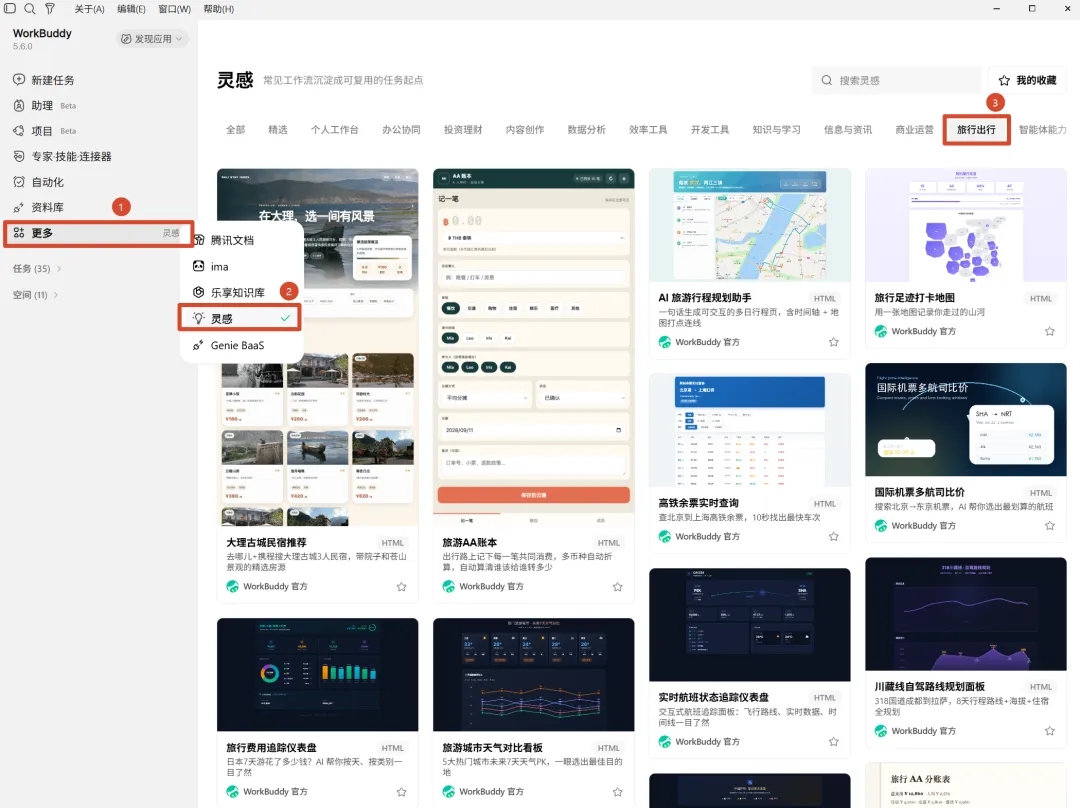Open 我的收藏 favorites button
This screenshot has height=808, width=1080.
[1027, 81]
